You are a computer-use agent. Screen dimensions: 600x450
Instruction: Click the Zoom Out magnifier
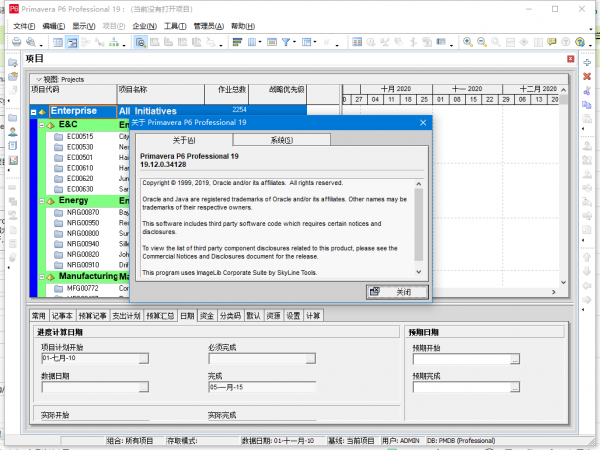[482, 42]
